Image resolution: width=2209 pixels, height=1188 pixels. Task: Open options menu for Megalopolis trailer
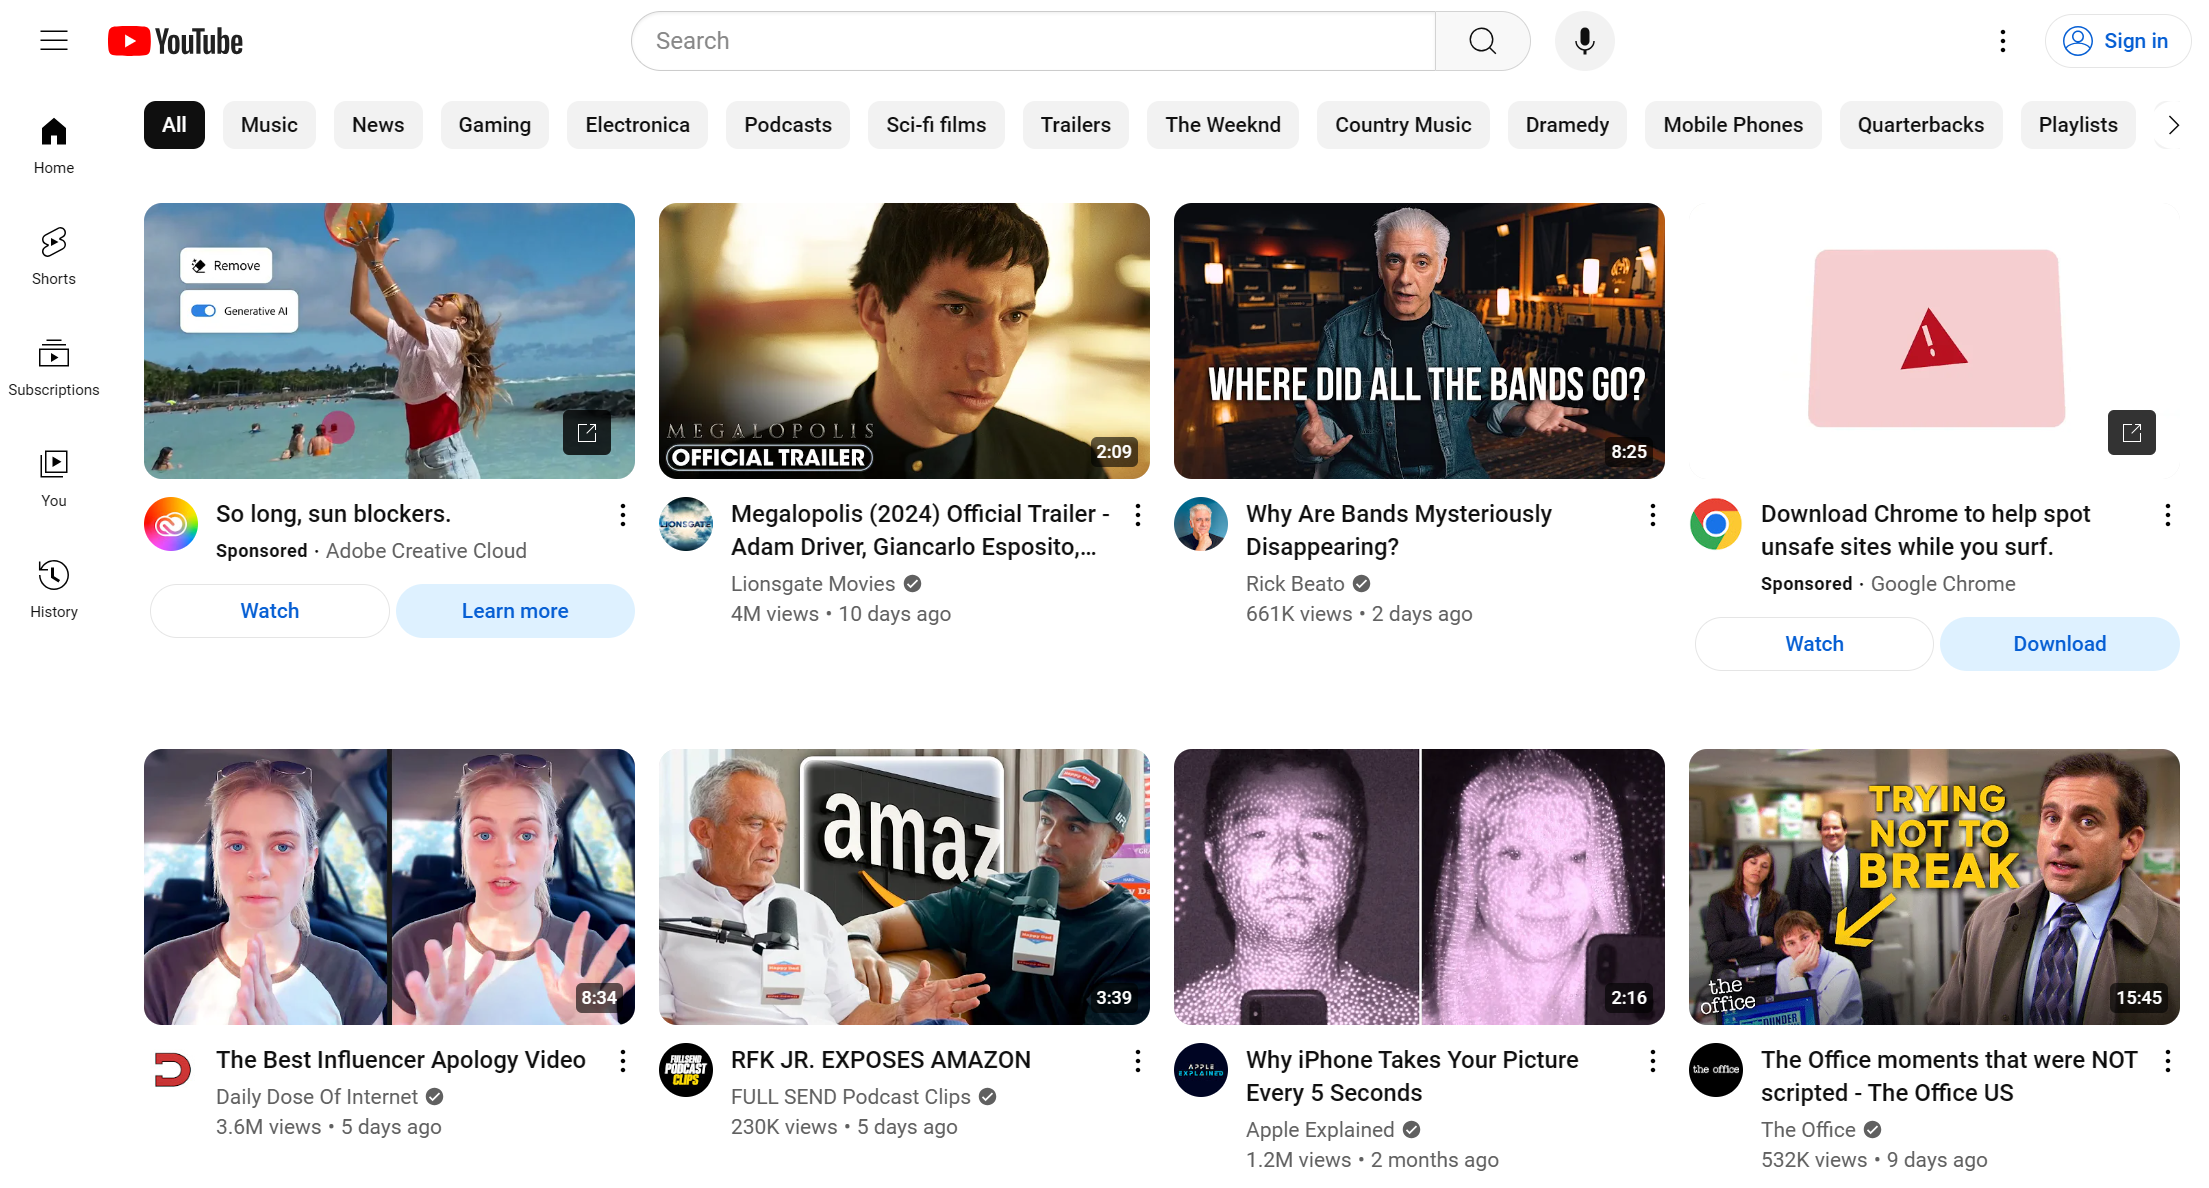tap(1137, 515)
